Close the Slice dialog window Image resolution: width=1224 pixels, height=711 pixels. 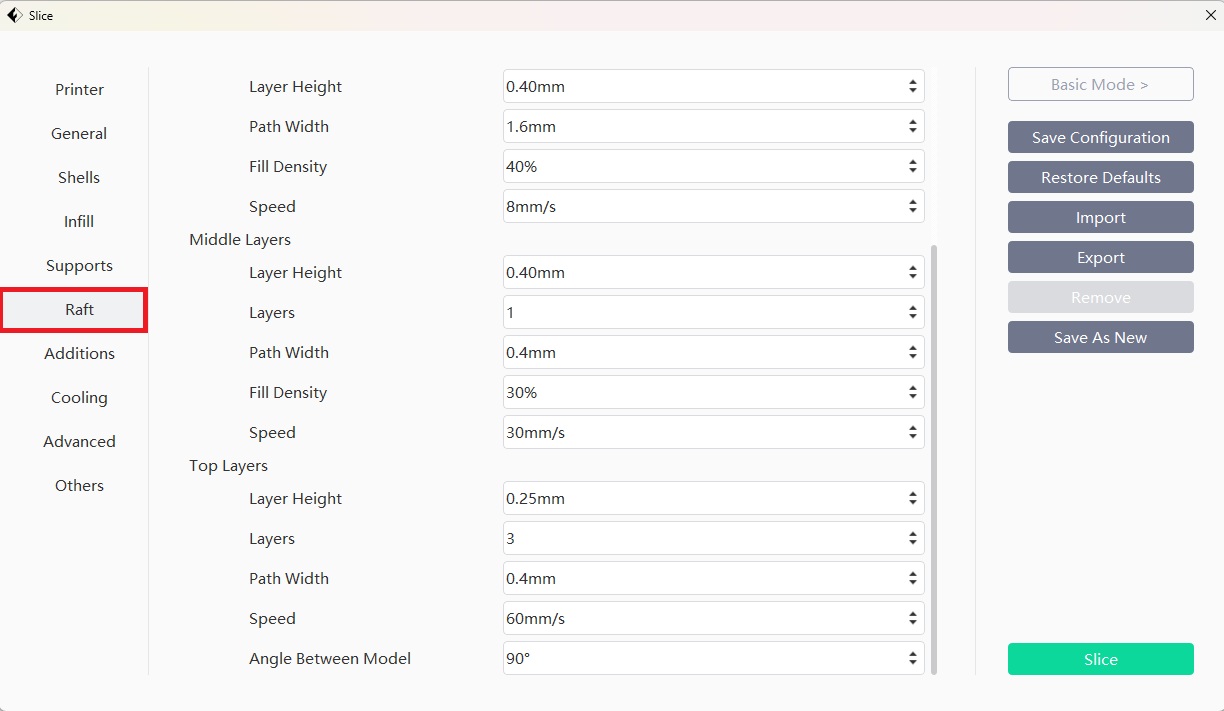[x=1210, y=15]
